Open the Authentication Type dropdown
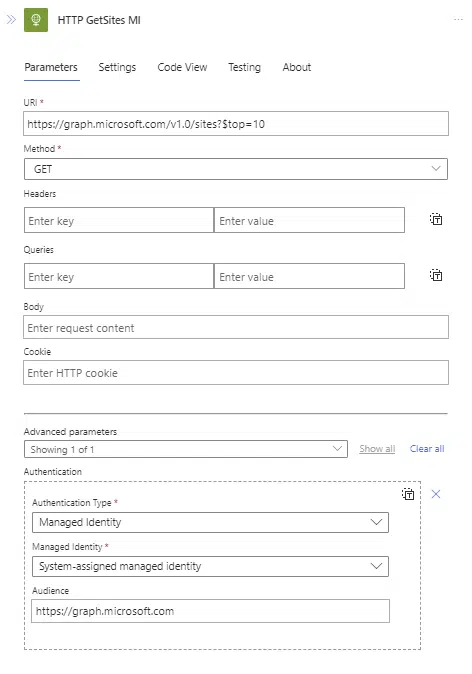The width and height of the screenshot is (472, 674). (210, 522)
